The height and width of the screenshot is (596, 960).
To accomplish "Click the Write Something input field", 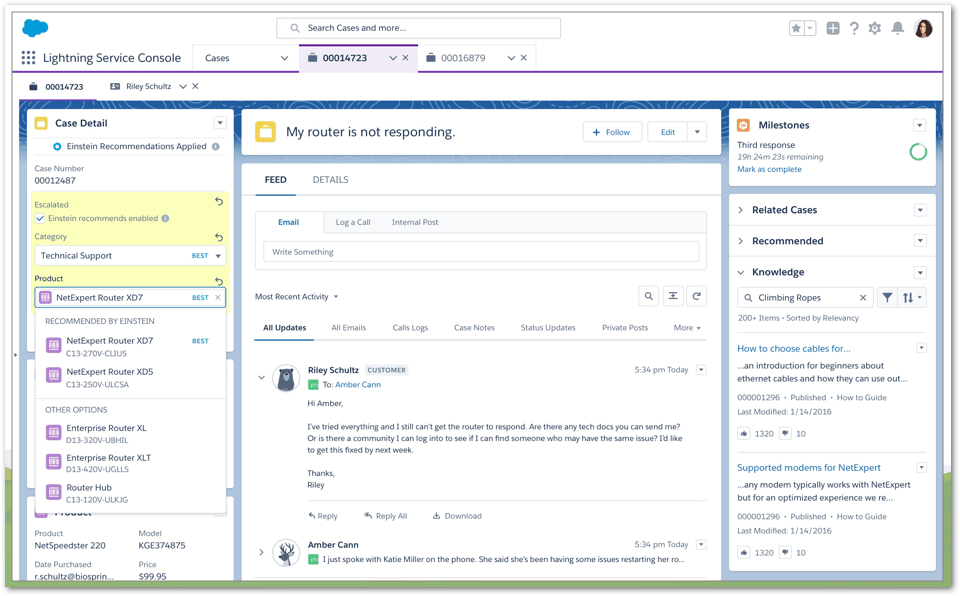I will click(x=481, y=252).
